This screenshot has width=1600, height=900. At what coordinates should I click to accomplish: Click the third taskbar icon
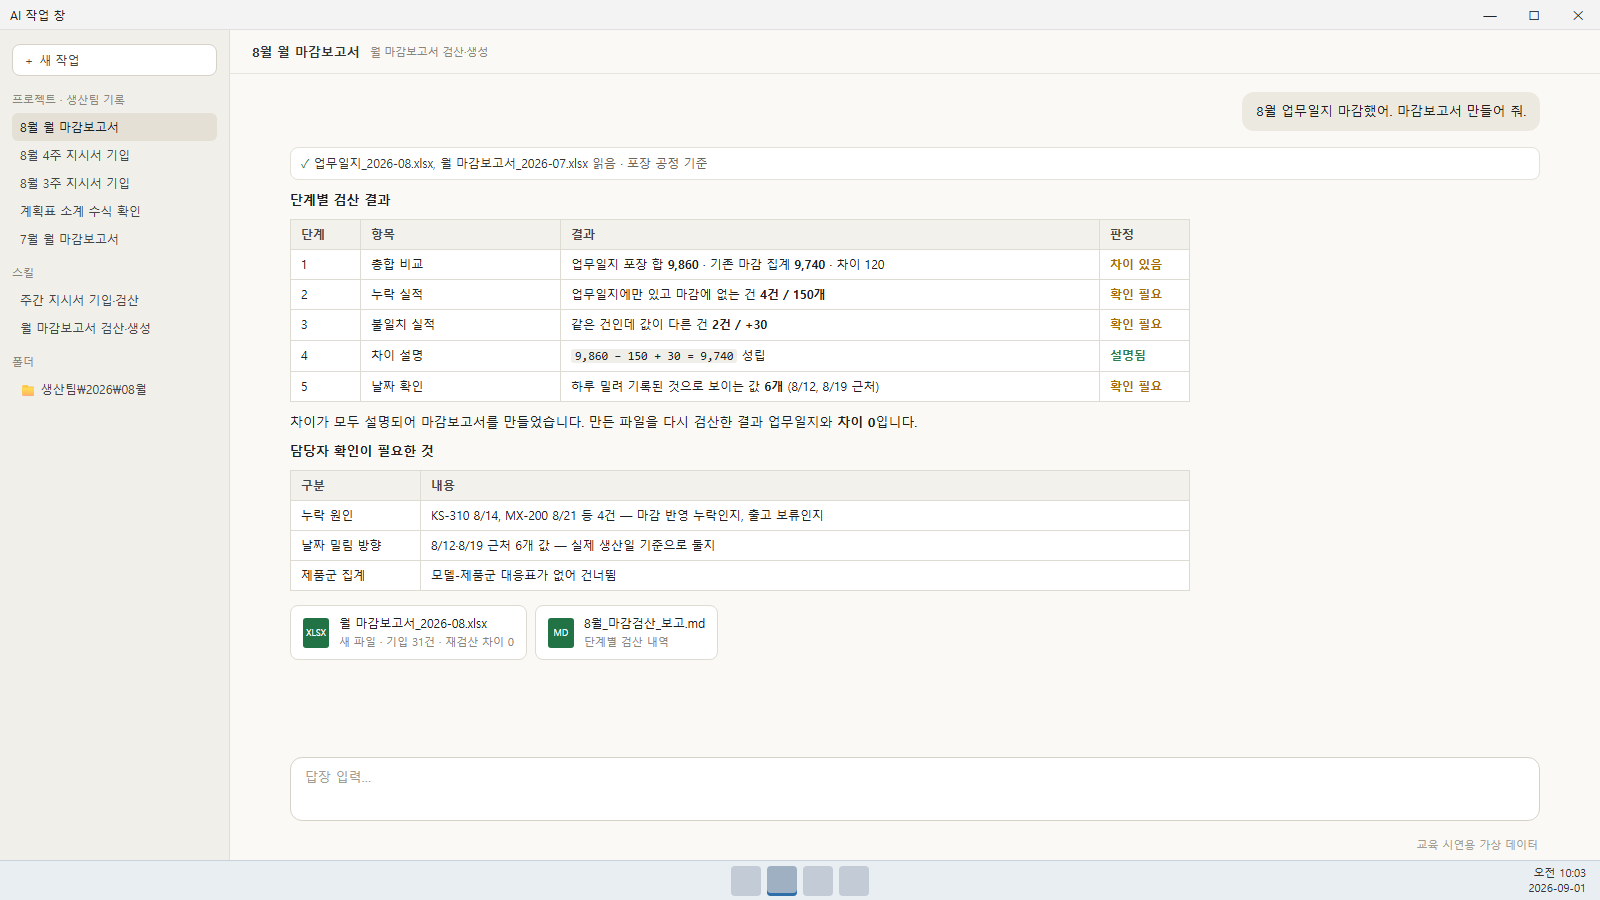pyautogui.click(x=818, y=881)
